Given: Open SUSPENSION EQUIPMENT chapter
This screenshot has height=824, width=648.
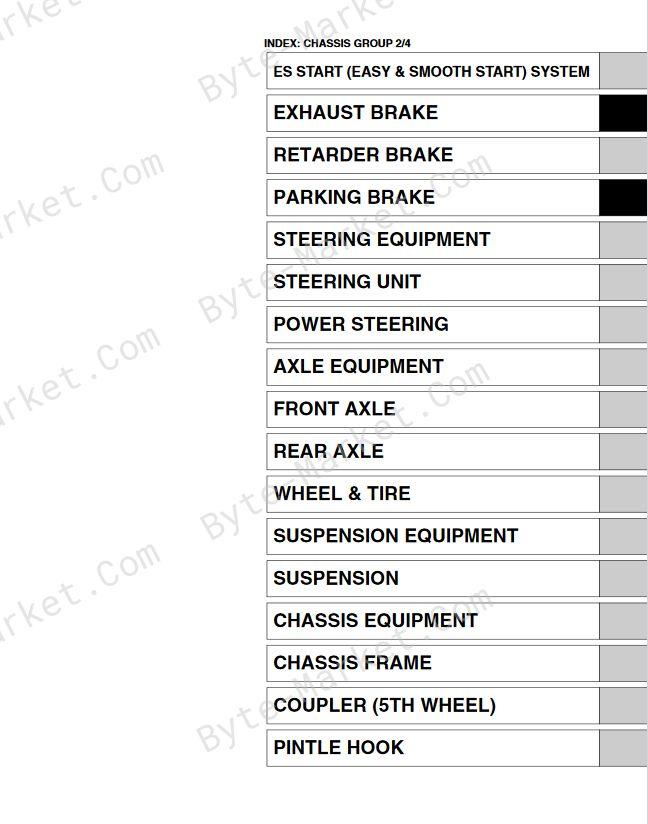Looking at the screenshot, I should pyautogui.click(x=433, y=536).
